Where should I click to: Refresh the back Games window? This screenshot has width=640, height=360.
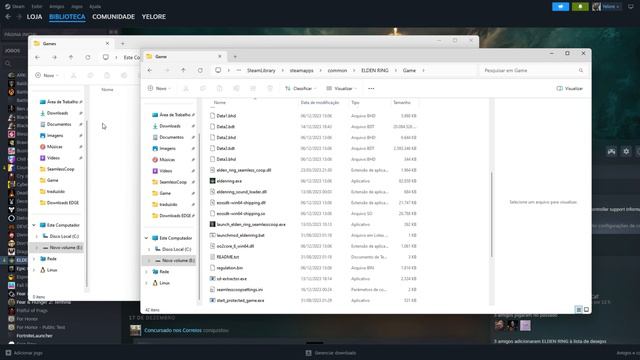click(88, 58)
